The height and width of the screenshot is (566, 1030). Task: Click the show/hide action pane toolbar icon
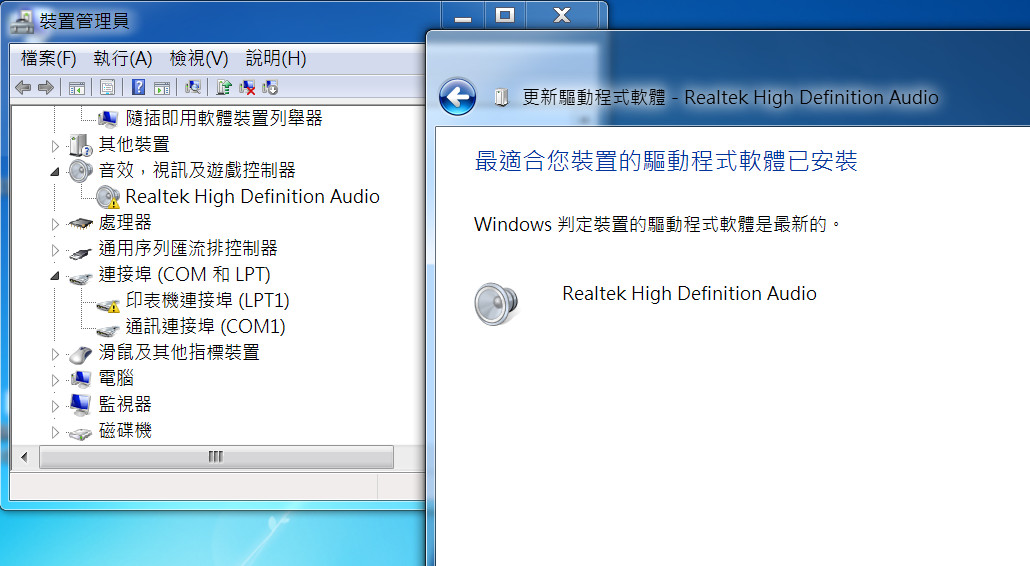coord(162,87)
